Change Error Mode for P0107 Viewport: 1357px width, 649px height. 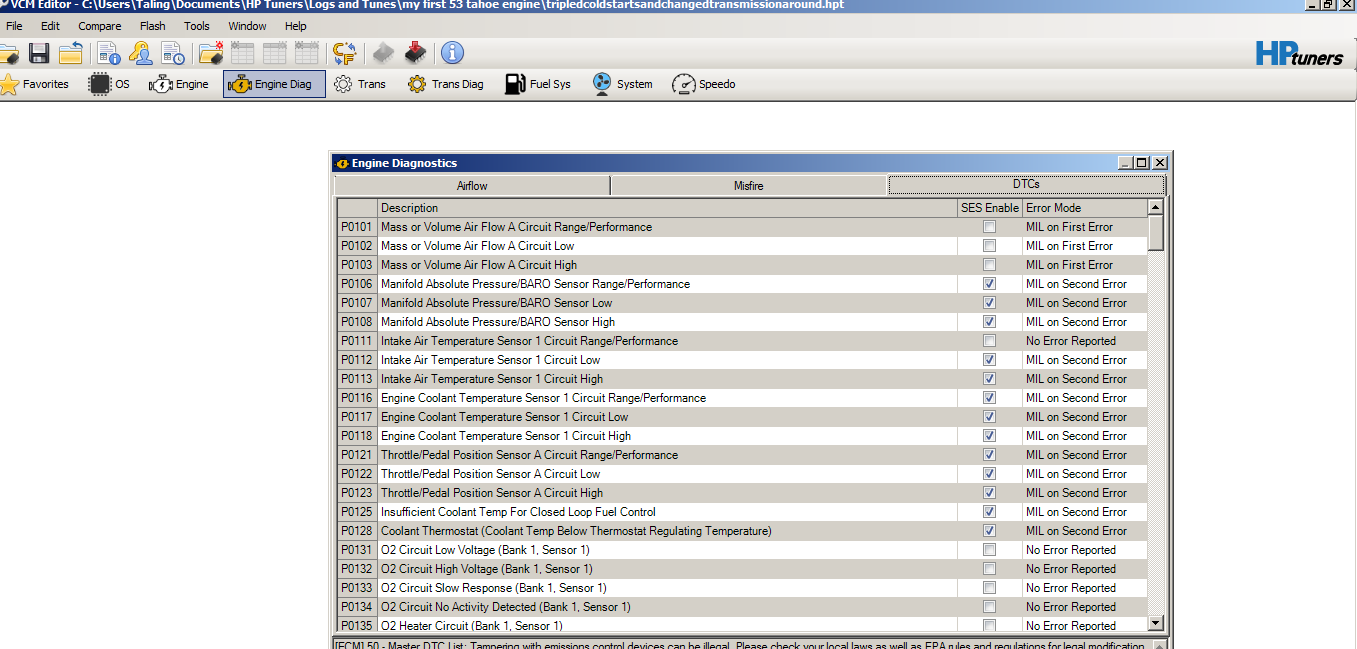(x=1084, y=303)
